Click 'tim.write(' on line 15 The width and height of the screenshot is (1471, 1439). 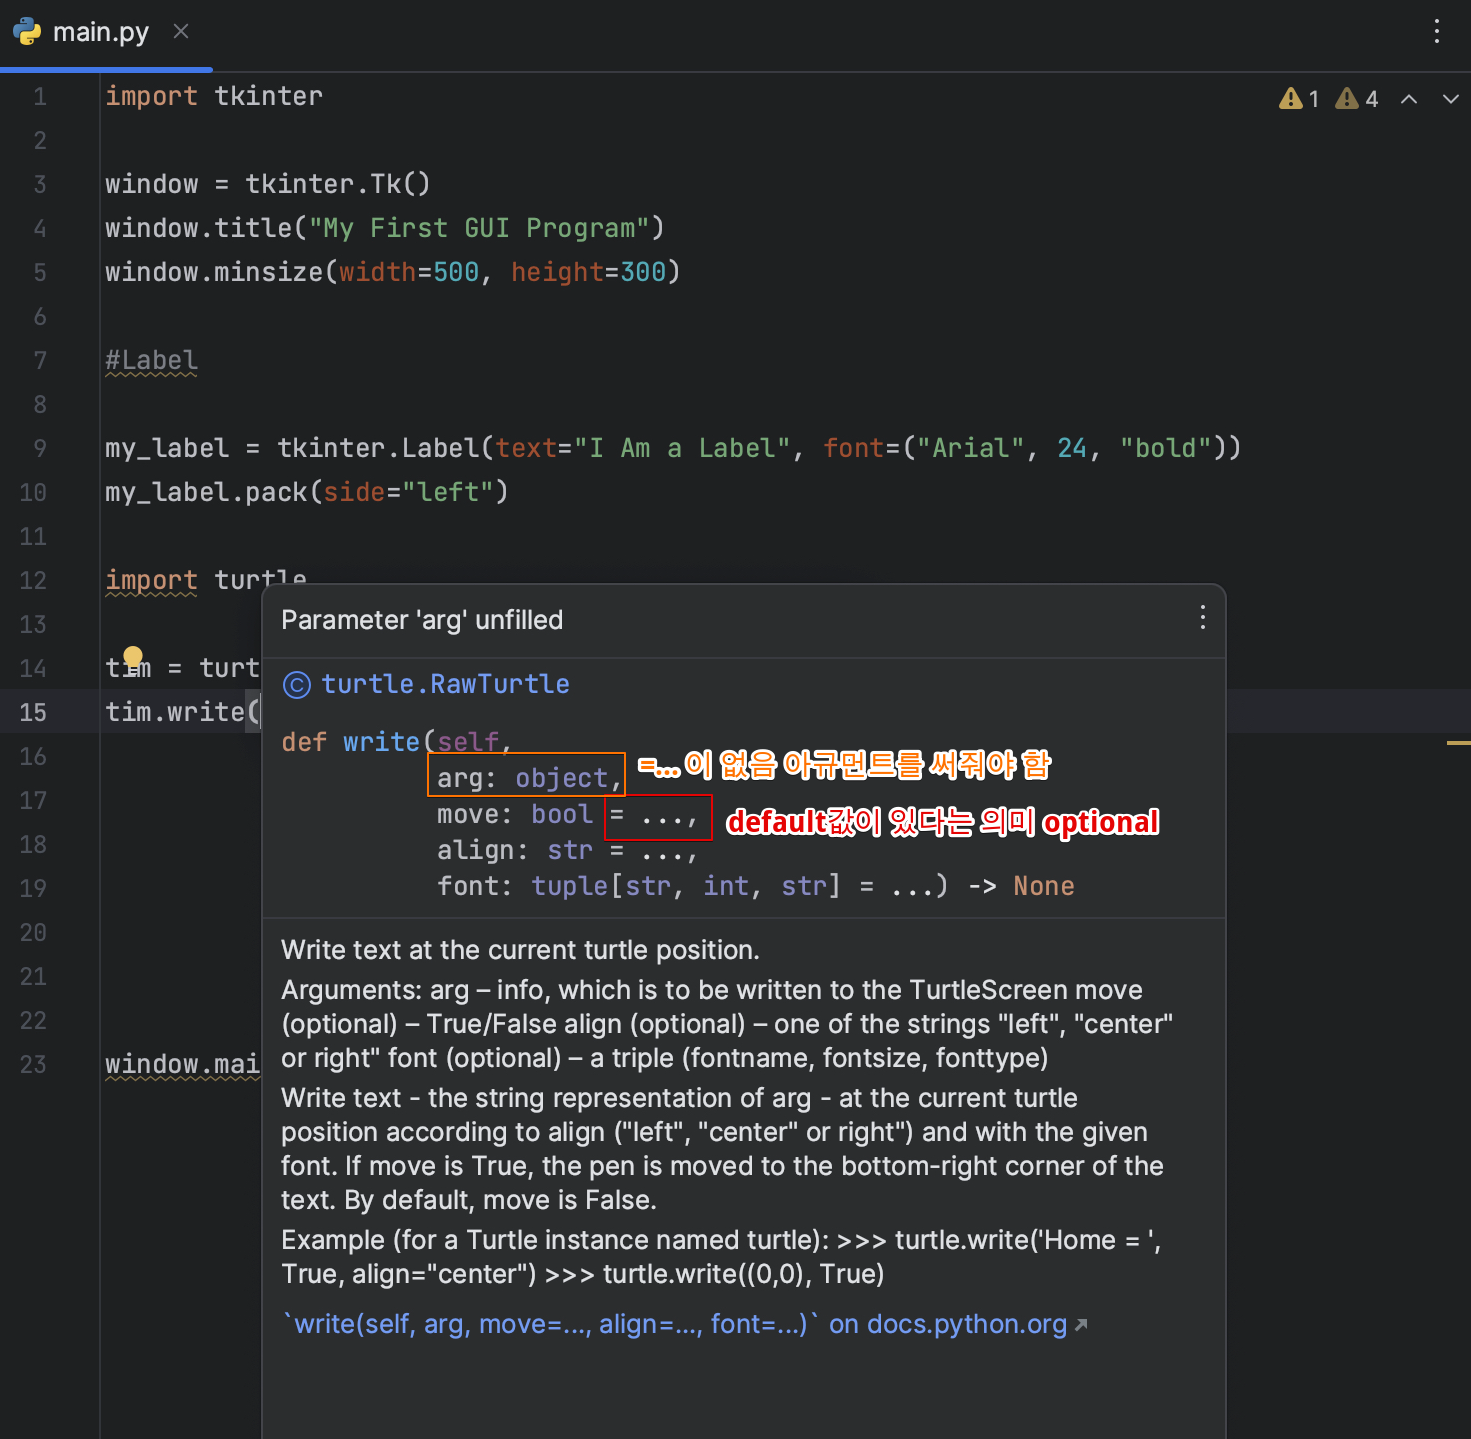(x=183, y=712)
